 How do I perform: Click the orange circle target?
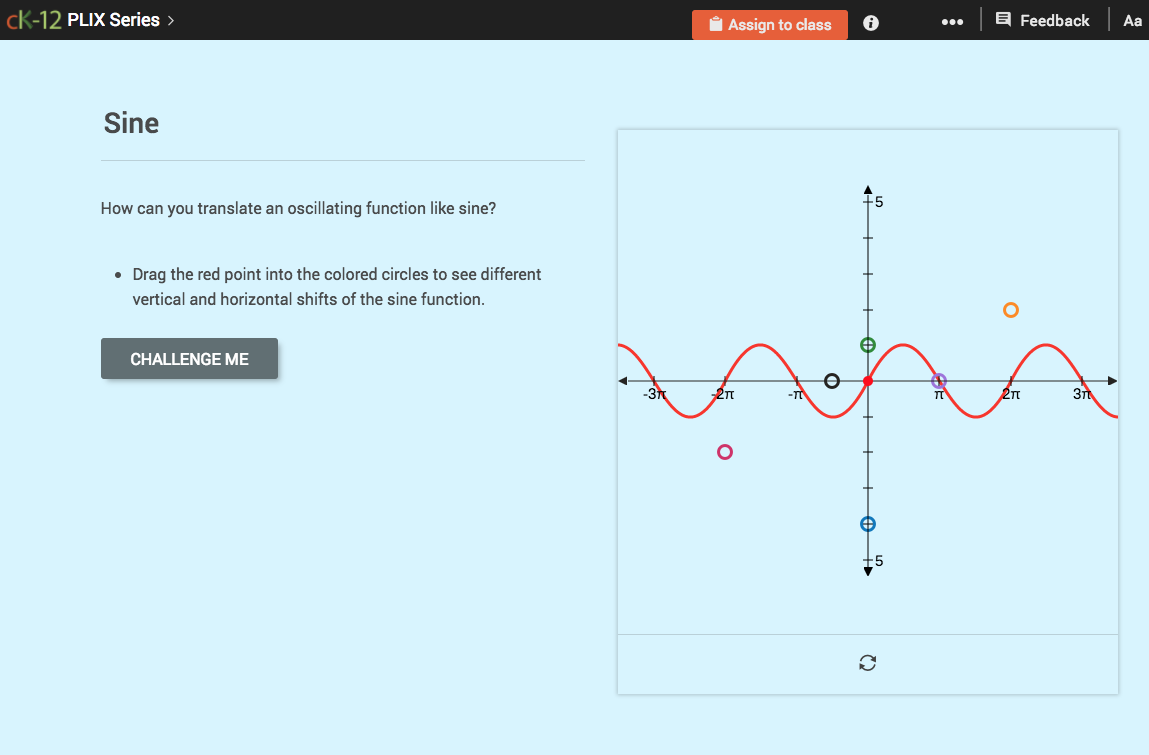click(x=1010, y=310)
